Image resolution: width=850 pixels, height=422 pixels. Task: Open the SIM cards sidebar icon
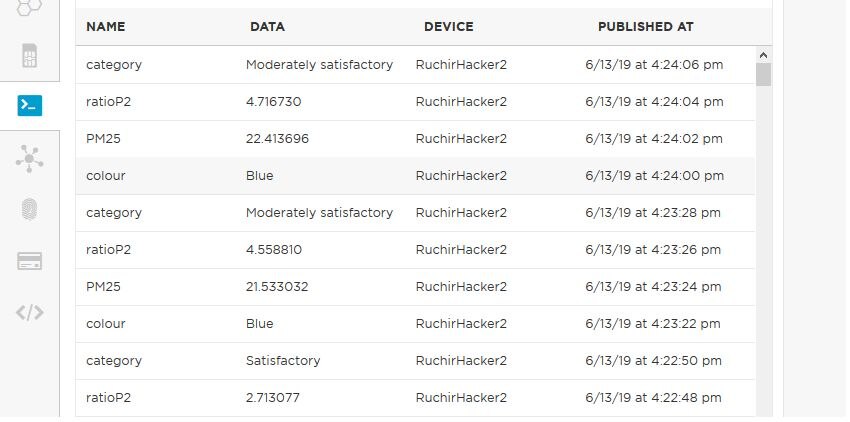pyautogui.click(x=29, y=55)
